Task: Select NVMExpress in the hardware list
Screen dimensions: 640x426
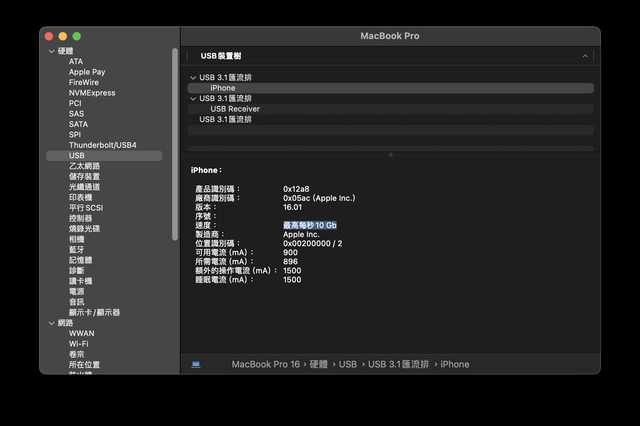Action: pos(92,93)
